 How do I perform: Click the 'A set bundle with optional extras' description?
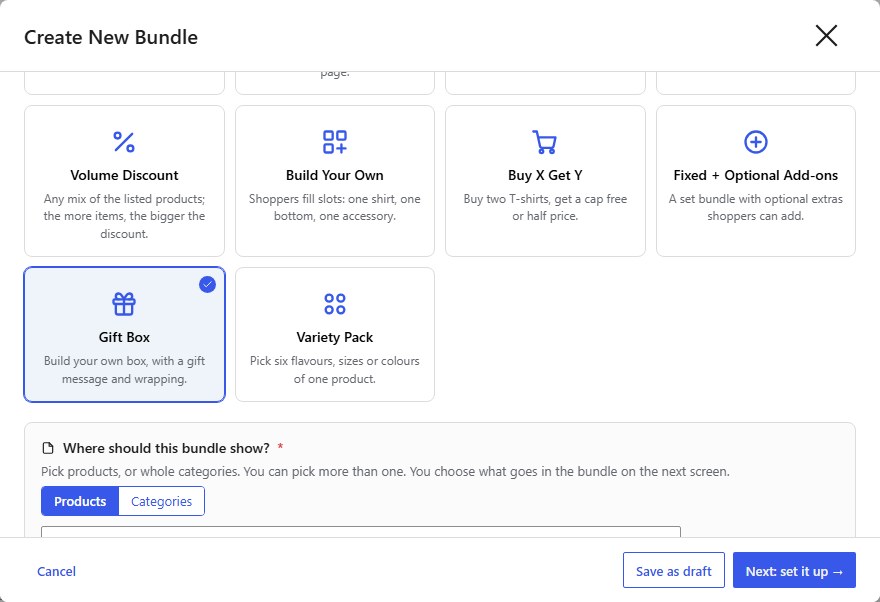(755, 208)
